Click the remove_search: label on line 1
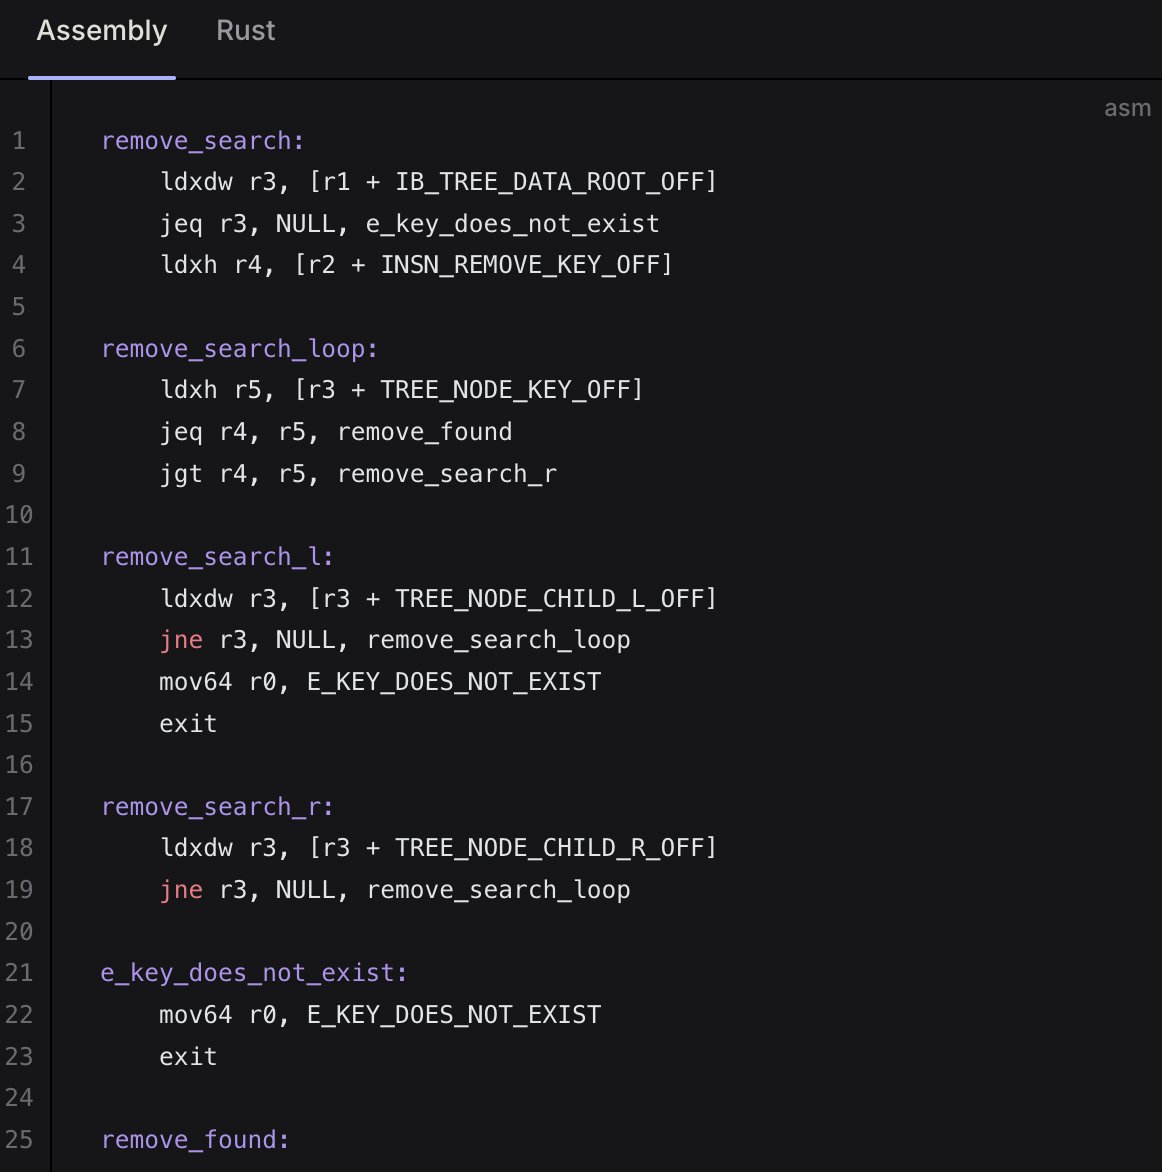 [x=203, y=141]
